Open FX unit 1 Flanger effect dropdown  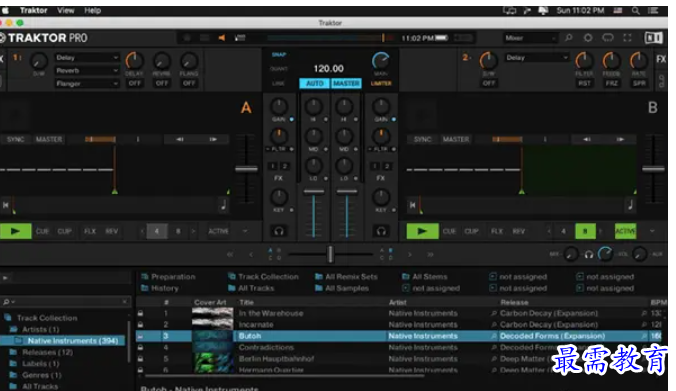pyautogui.click(x=87, y=83)
